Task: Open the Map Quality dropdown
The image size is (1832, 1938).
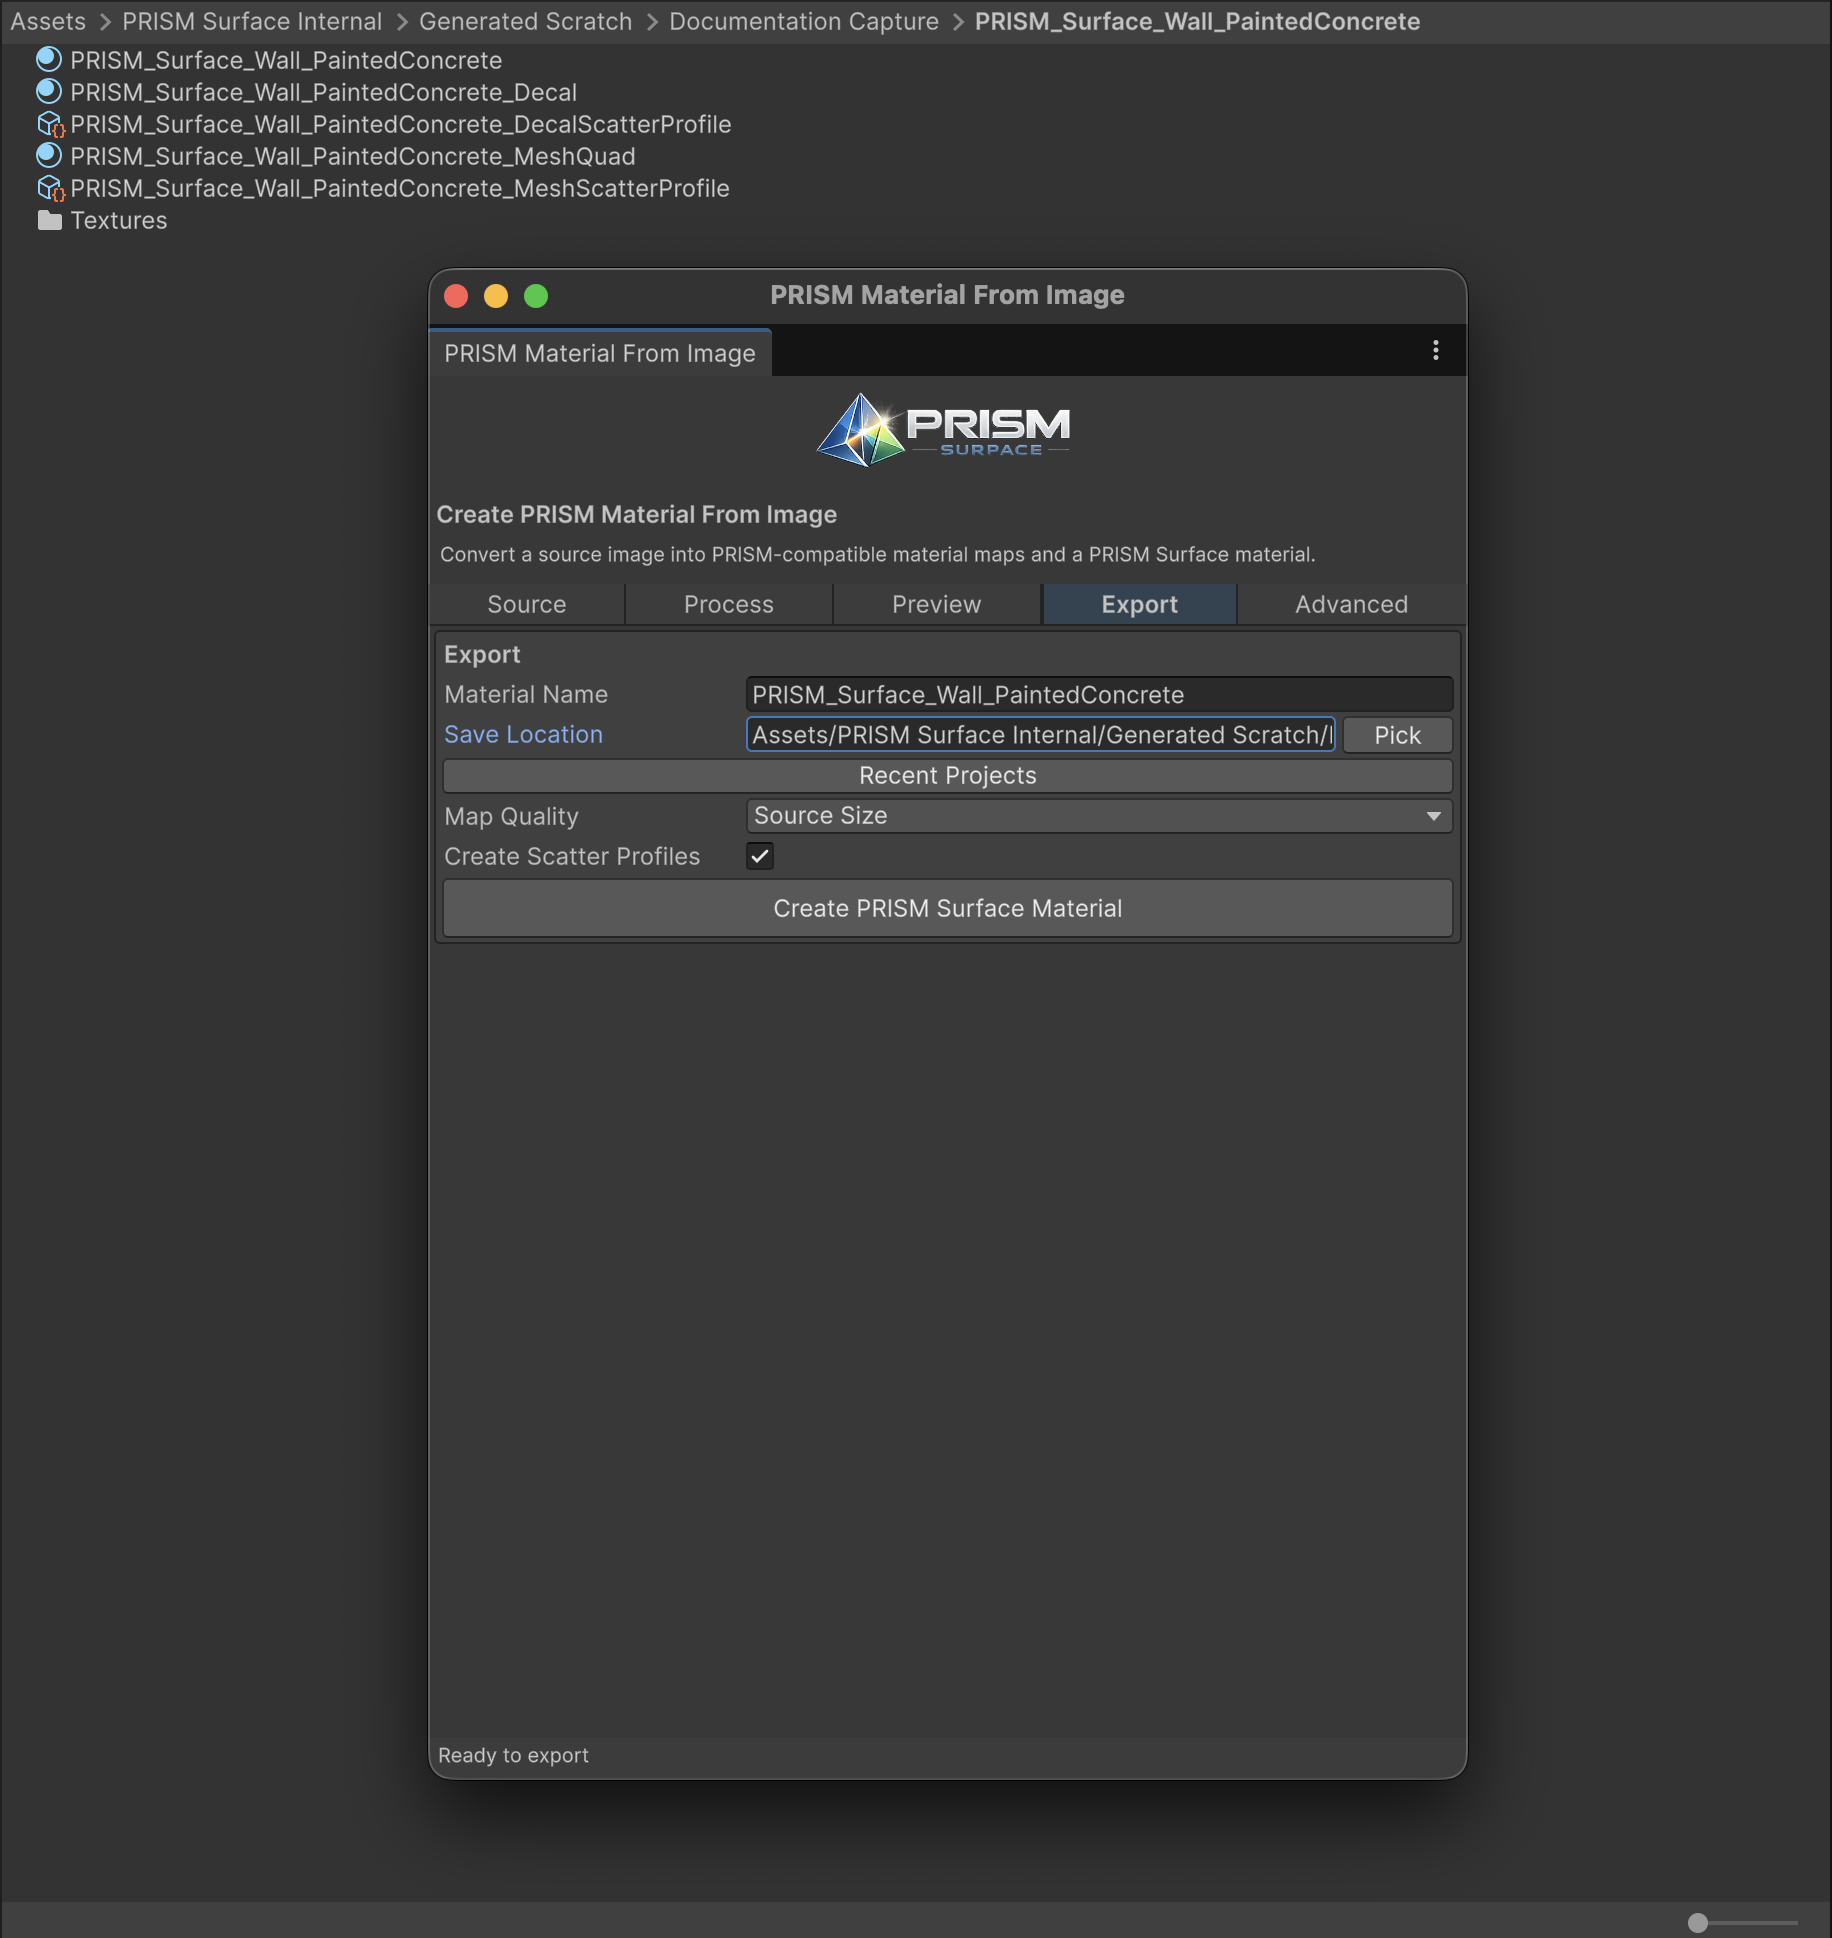Action: click(1099, 816)
